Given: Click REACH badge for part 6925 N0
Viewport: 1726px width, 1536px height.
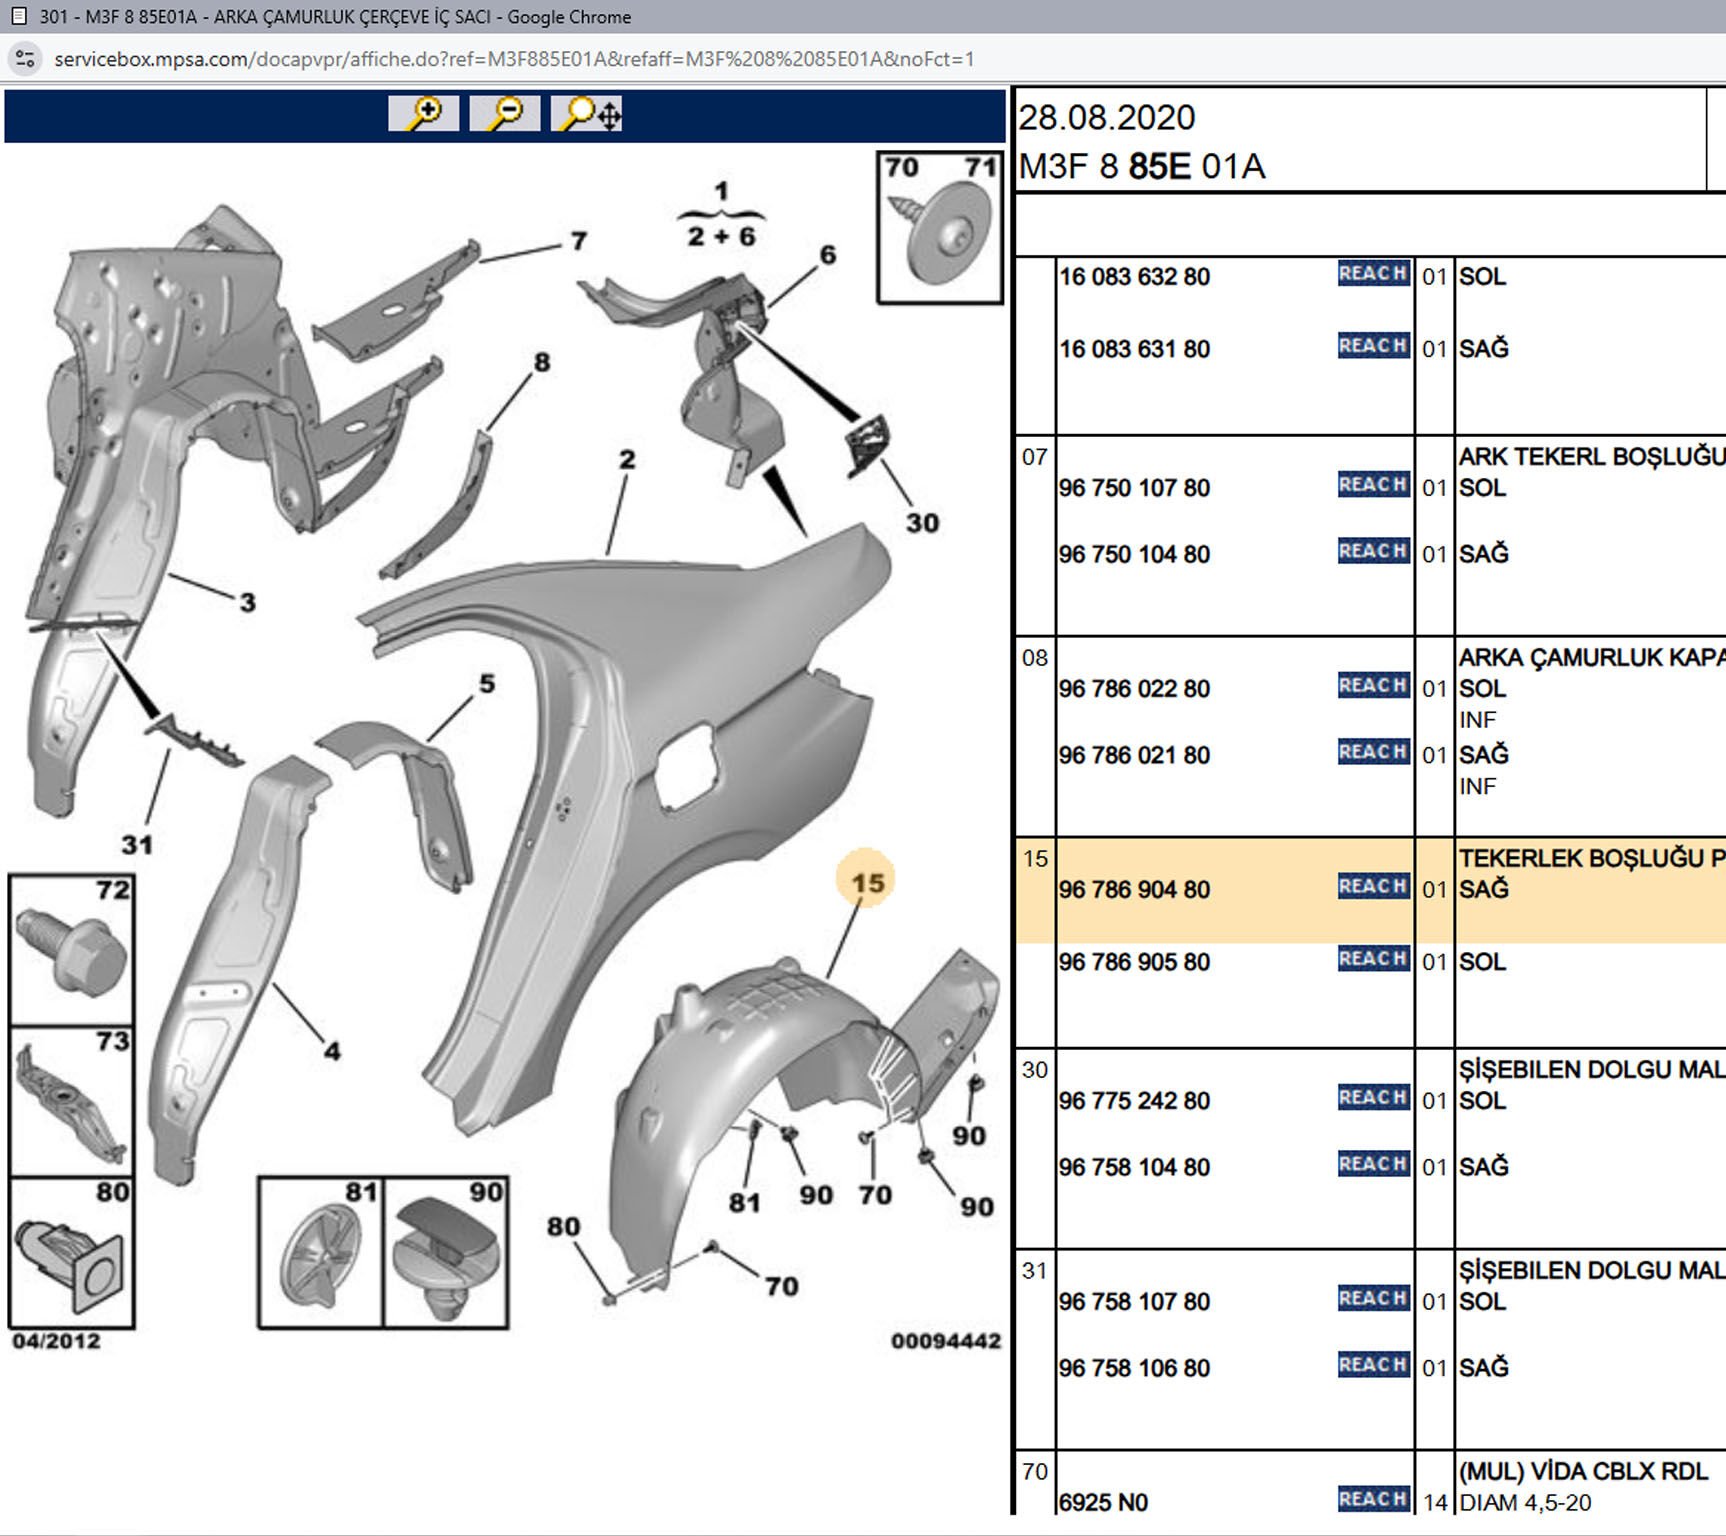Looking at the screenshot, I should point(1373,1499).
